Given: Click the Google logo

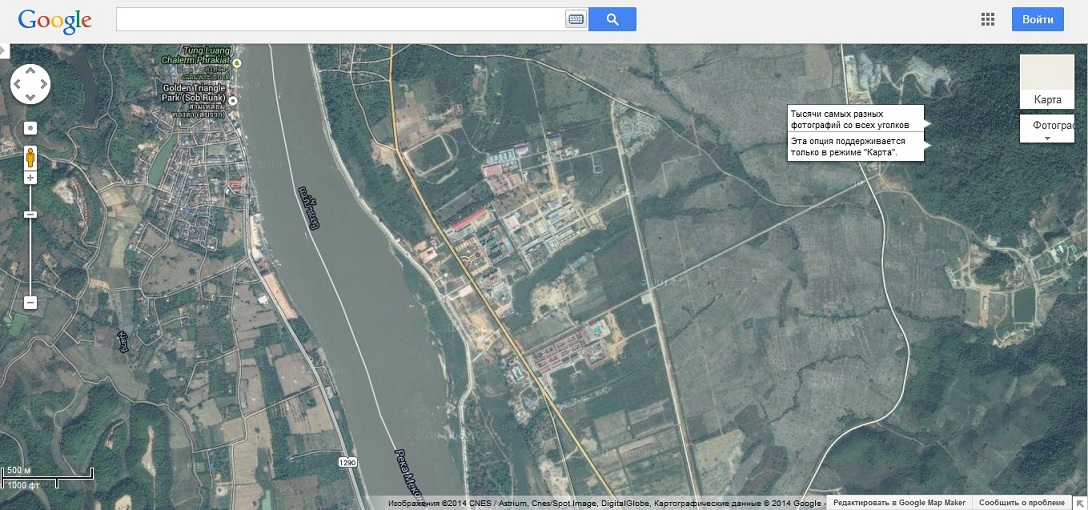Looking at the screenshot, I should (54, 20).
